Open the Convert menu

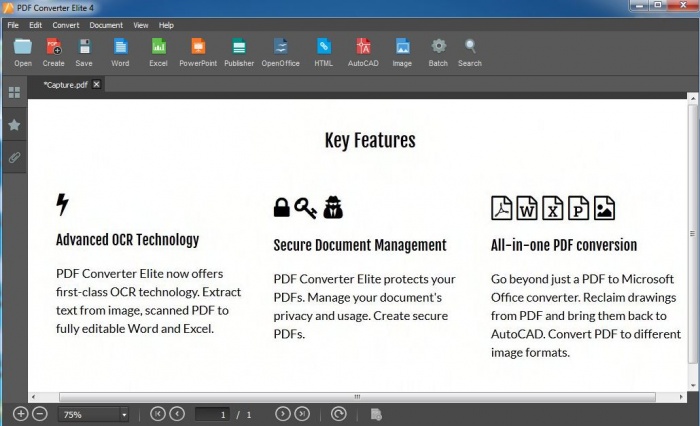tap(66, 25)
